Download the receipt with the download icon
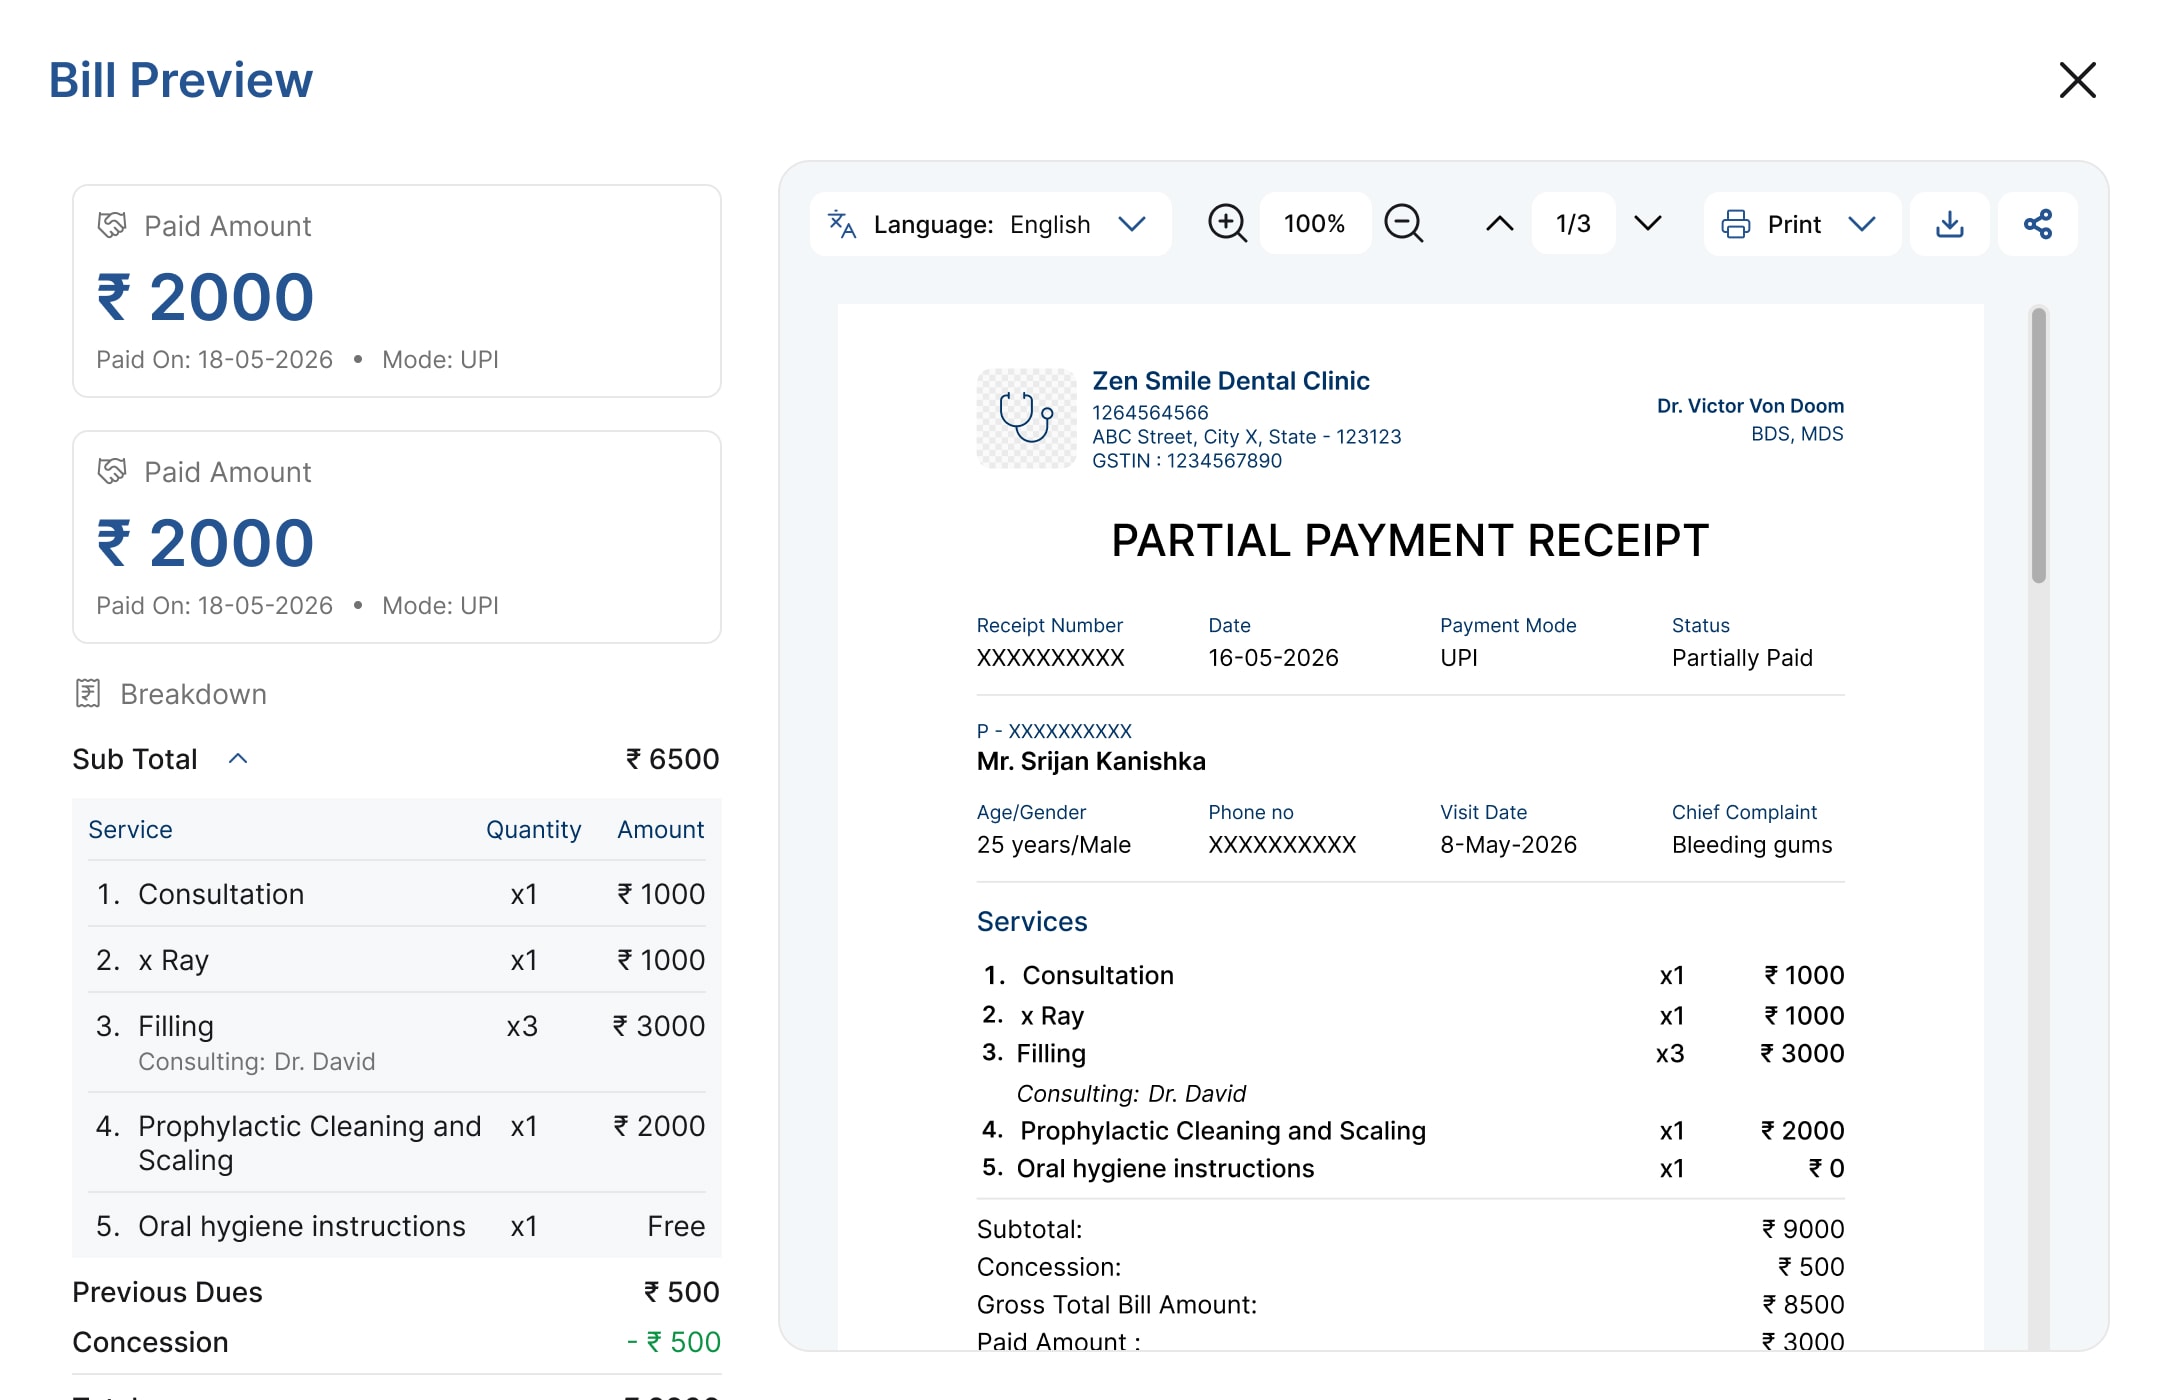 [1950, 224]
